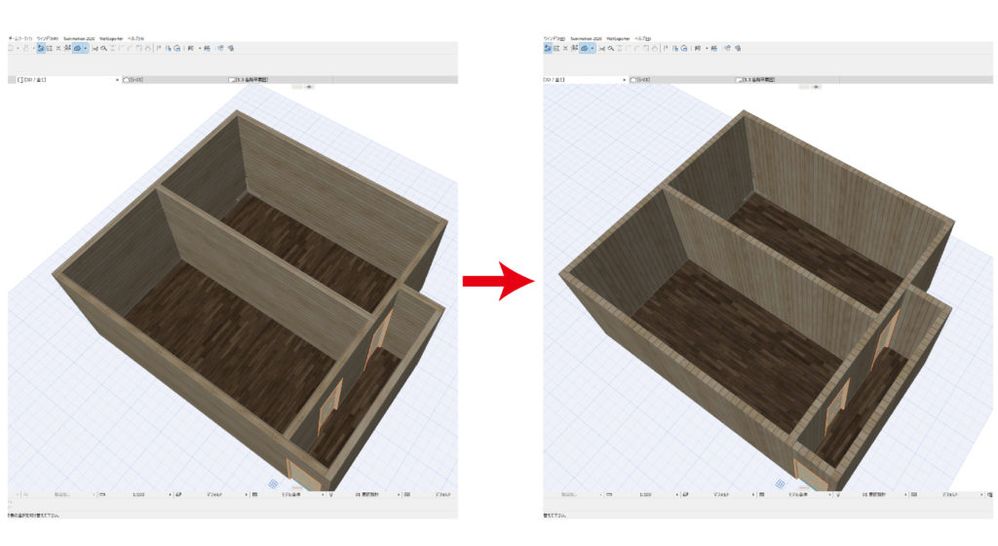This screenshot has width=998, height=546.
Task: Switch to the S-01 tab in left screenshot
Action: point(175,80)
